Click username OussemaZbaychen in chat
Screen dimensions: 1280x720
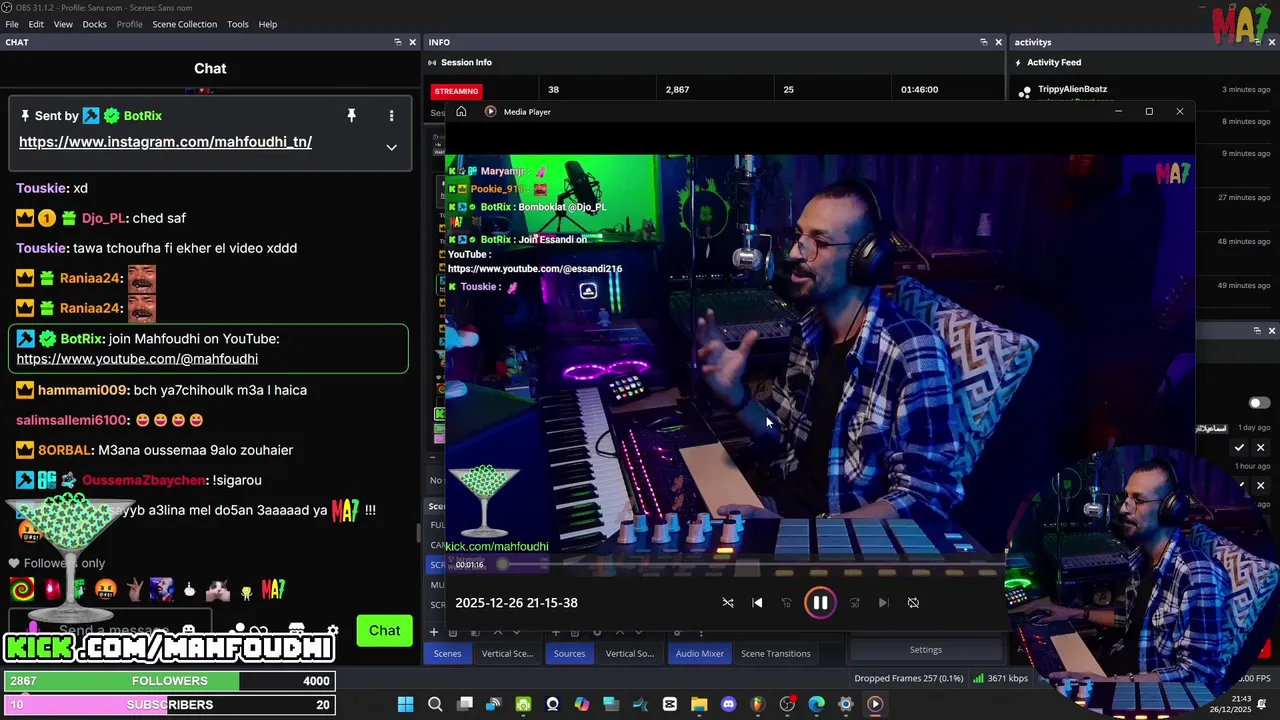(x=144, y=480)
